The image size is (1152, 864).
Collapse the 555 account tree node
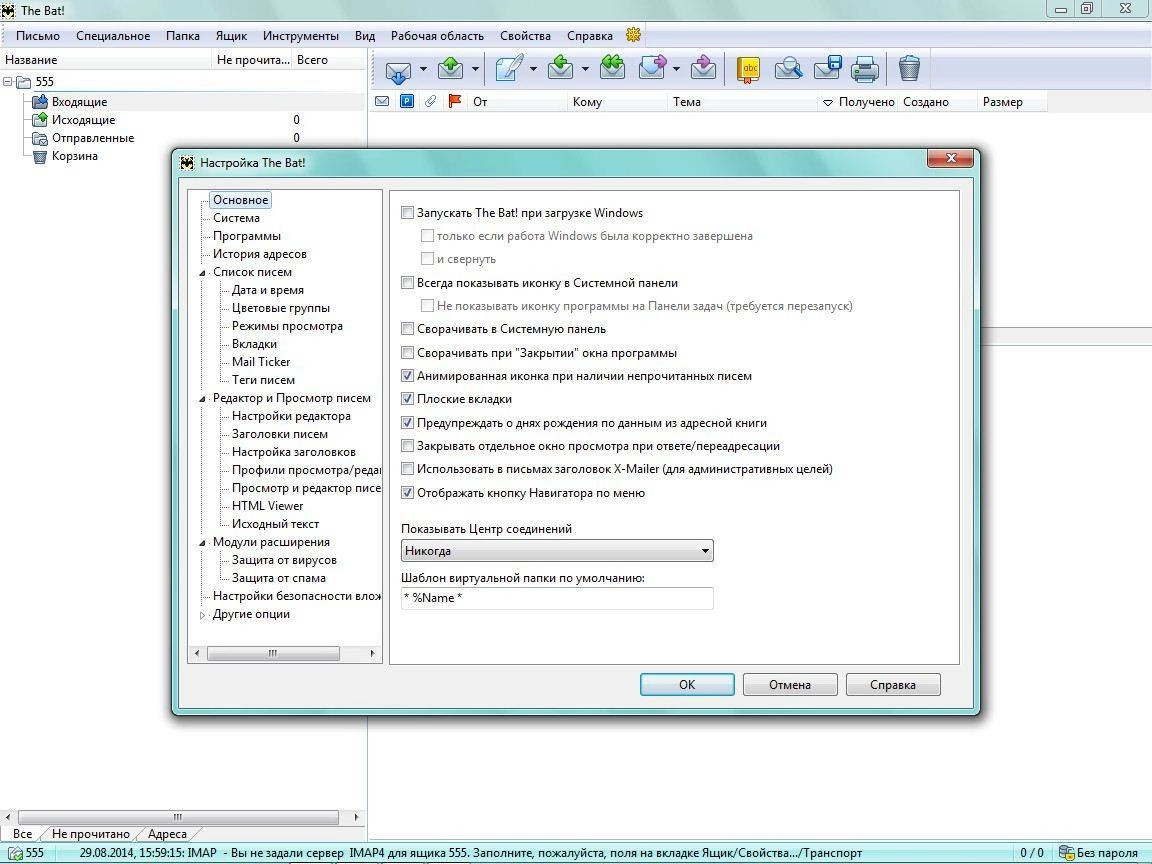7,82
